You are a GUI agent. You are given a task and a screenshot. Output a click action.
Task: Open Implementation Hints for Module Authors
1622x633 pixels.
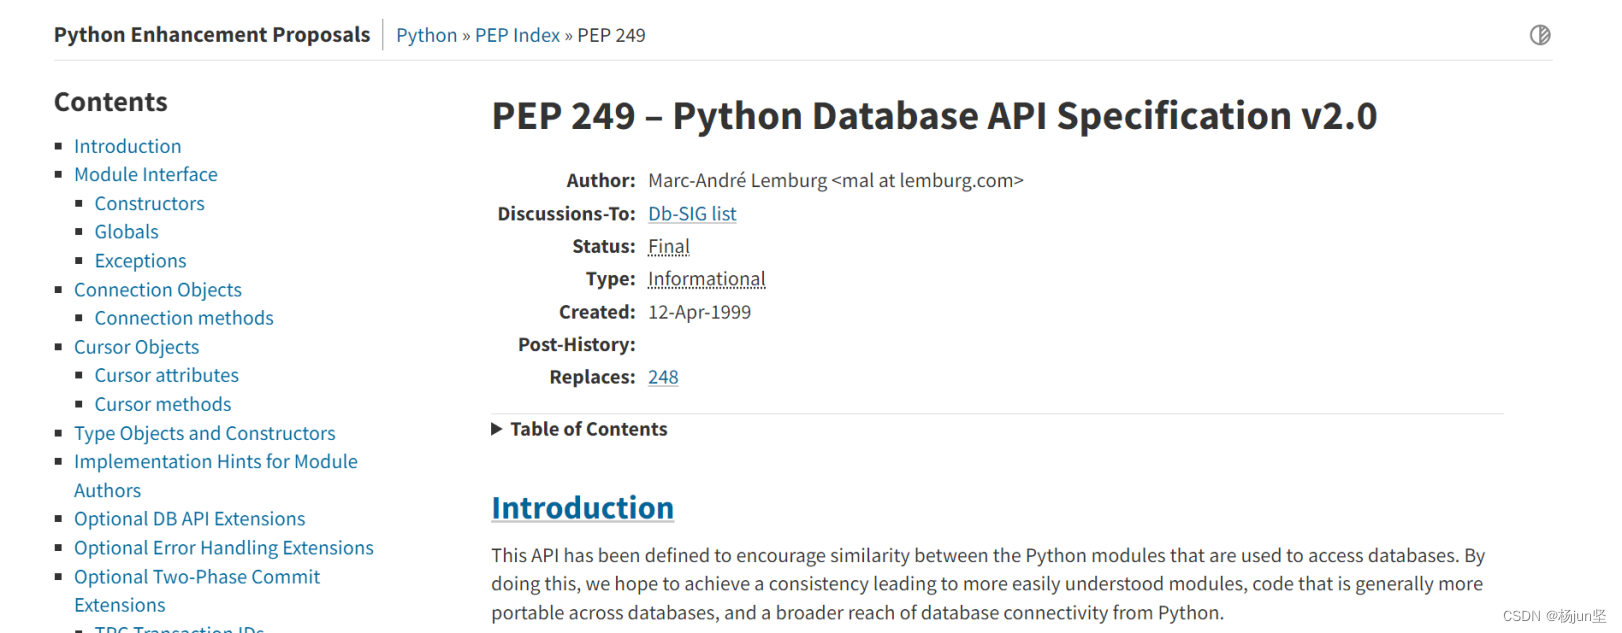(x=215, y=476)
